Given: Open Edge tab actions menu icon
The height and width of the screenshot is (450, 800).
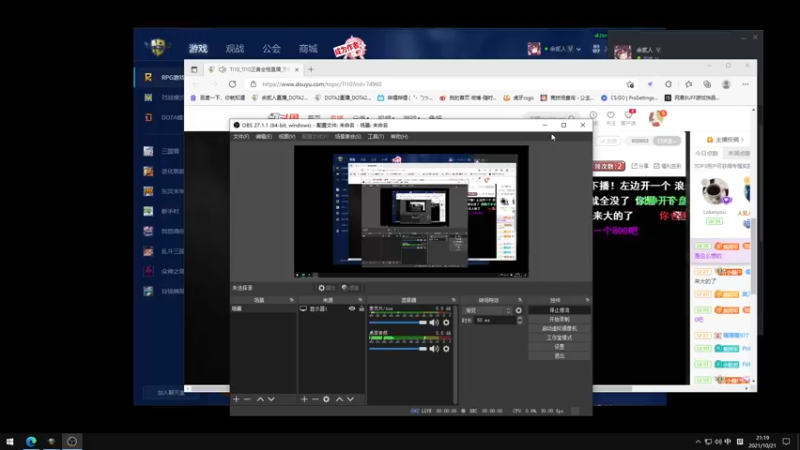Looking at the screenshot, I should tap(194, 69).
